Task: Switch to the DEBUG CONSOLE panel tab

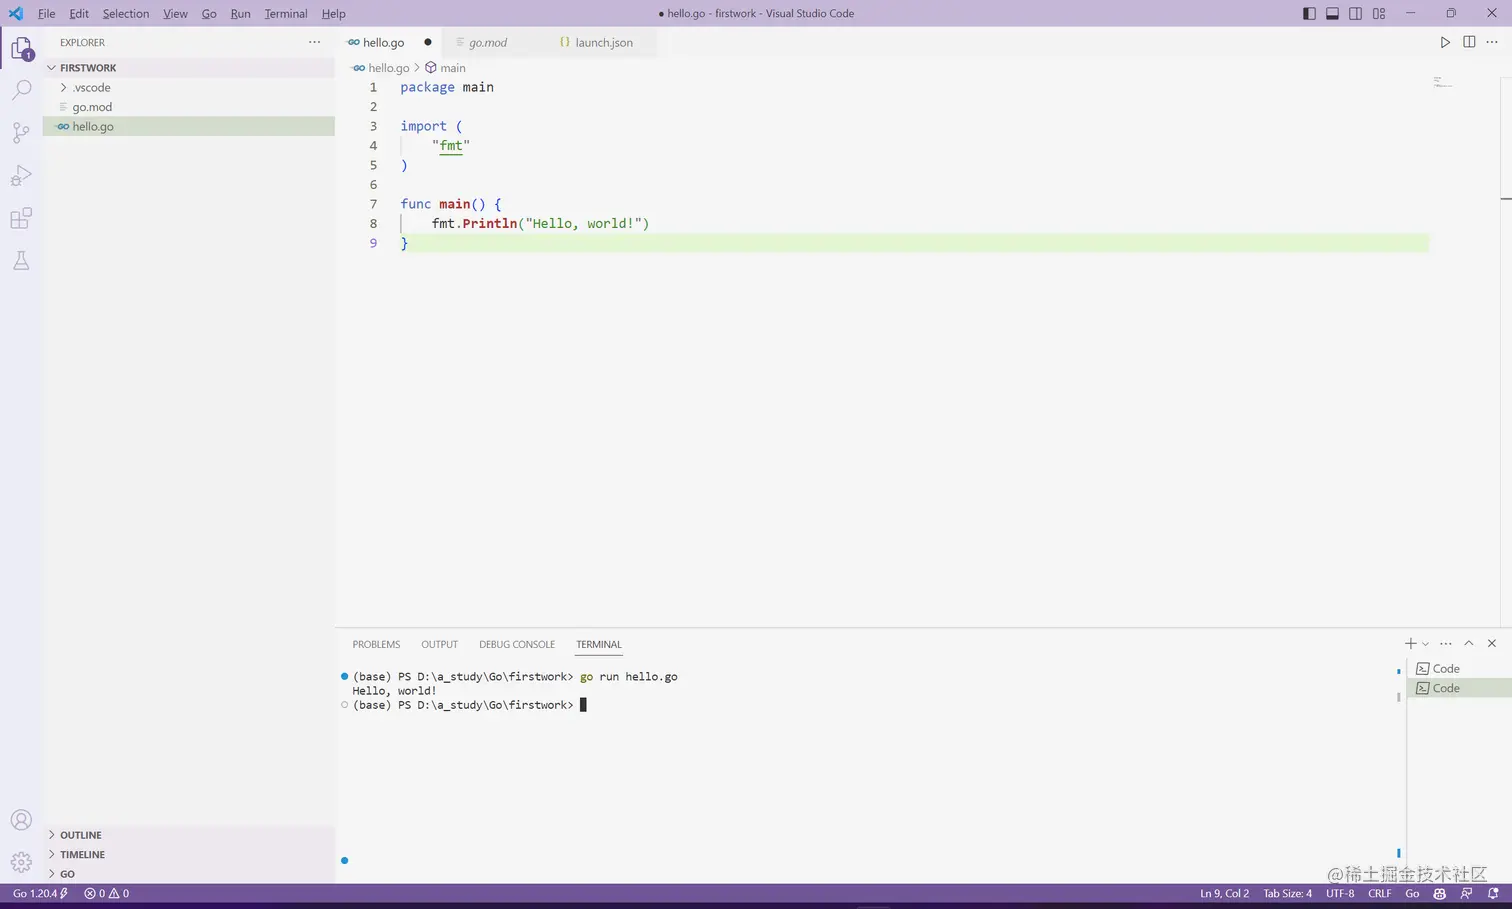Action: (517, 644)
